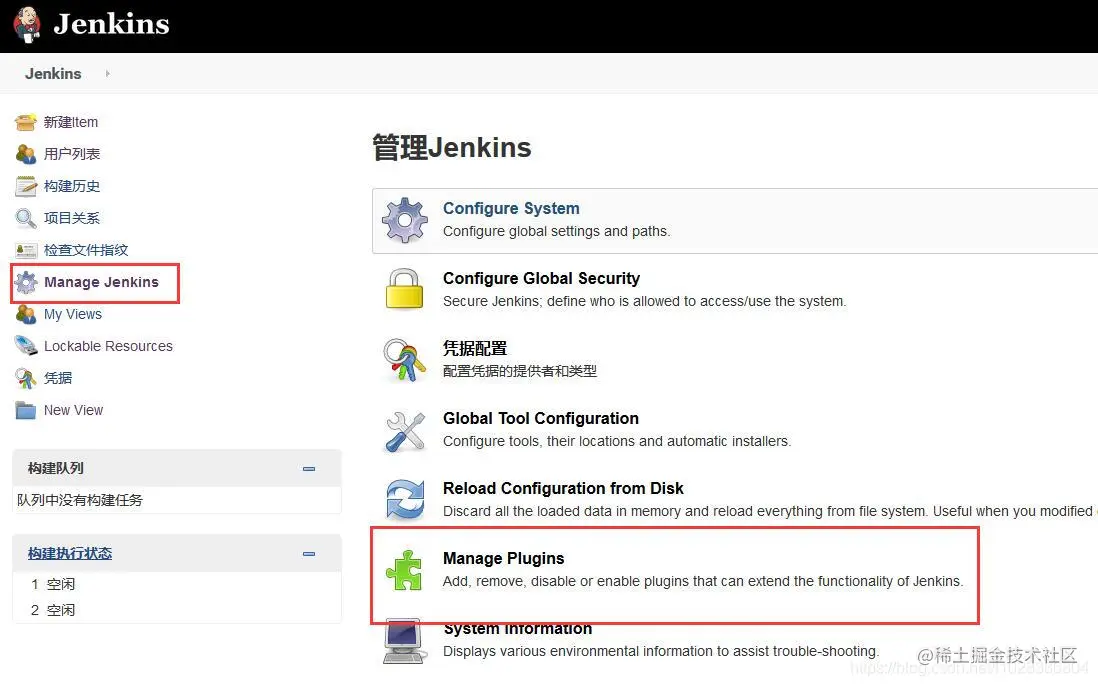Click 队列中没有构建任务 text
The width and height of the screenshot is (1098, 686).
(80, 500)
